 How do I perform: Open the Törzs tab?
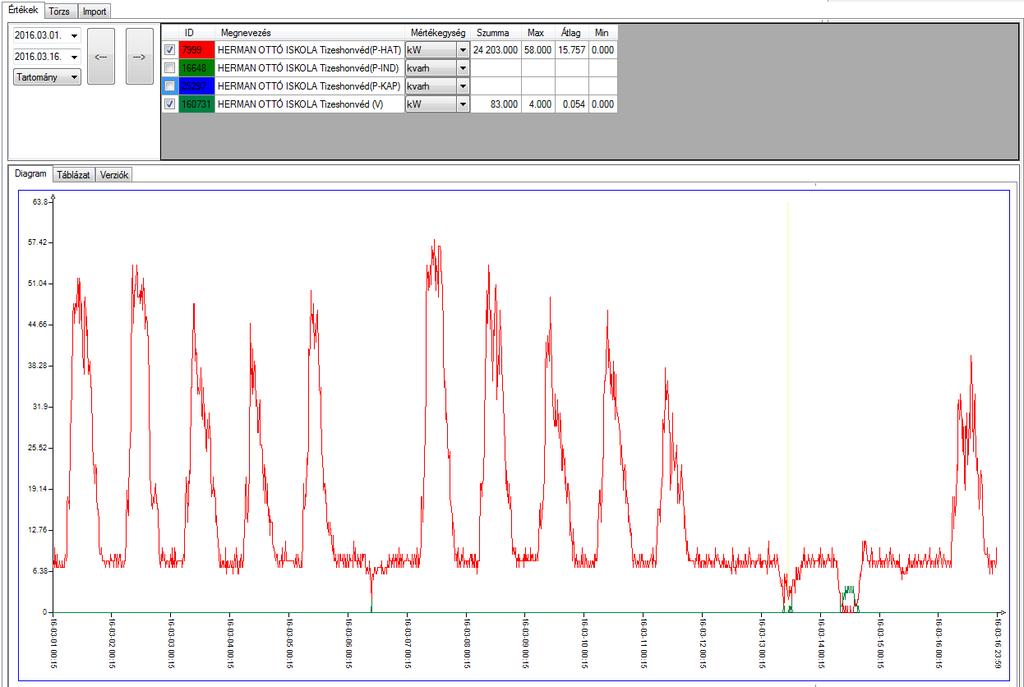(59, 11)
